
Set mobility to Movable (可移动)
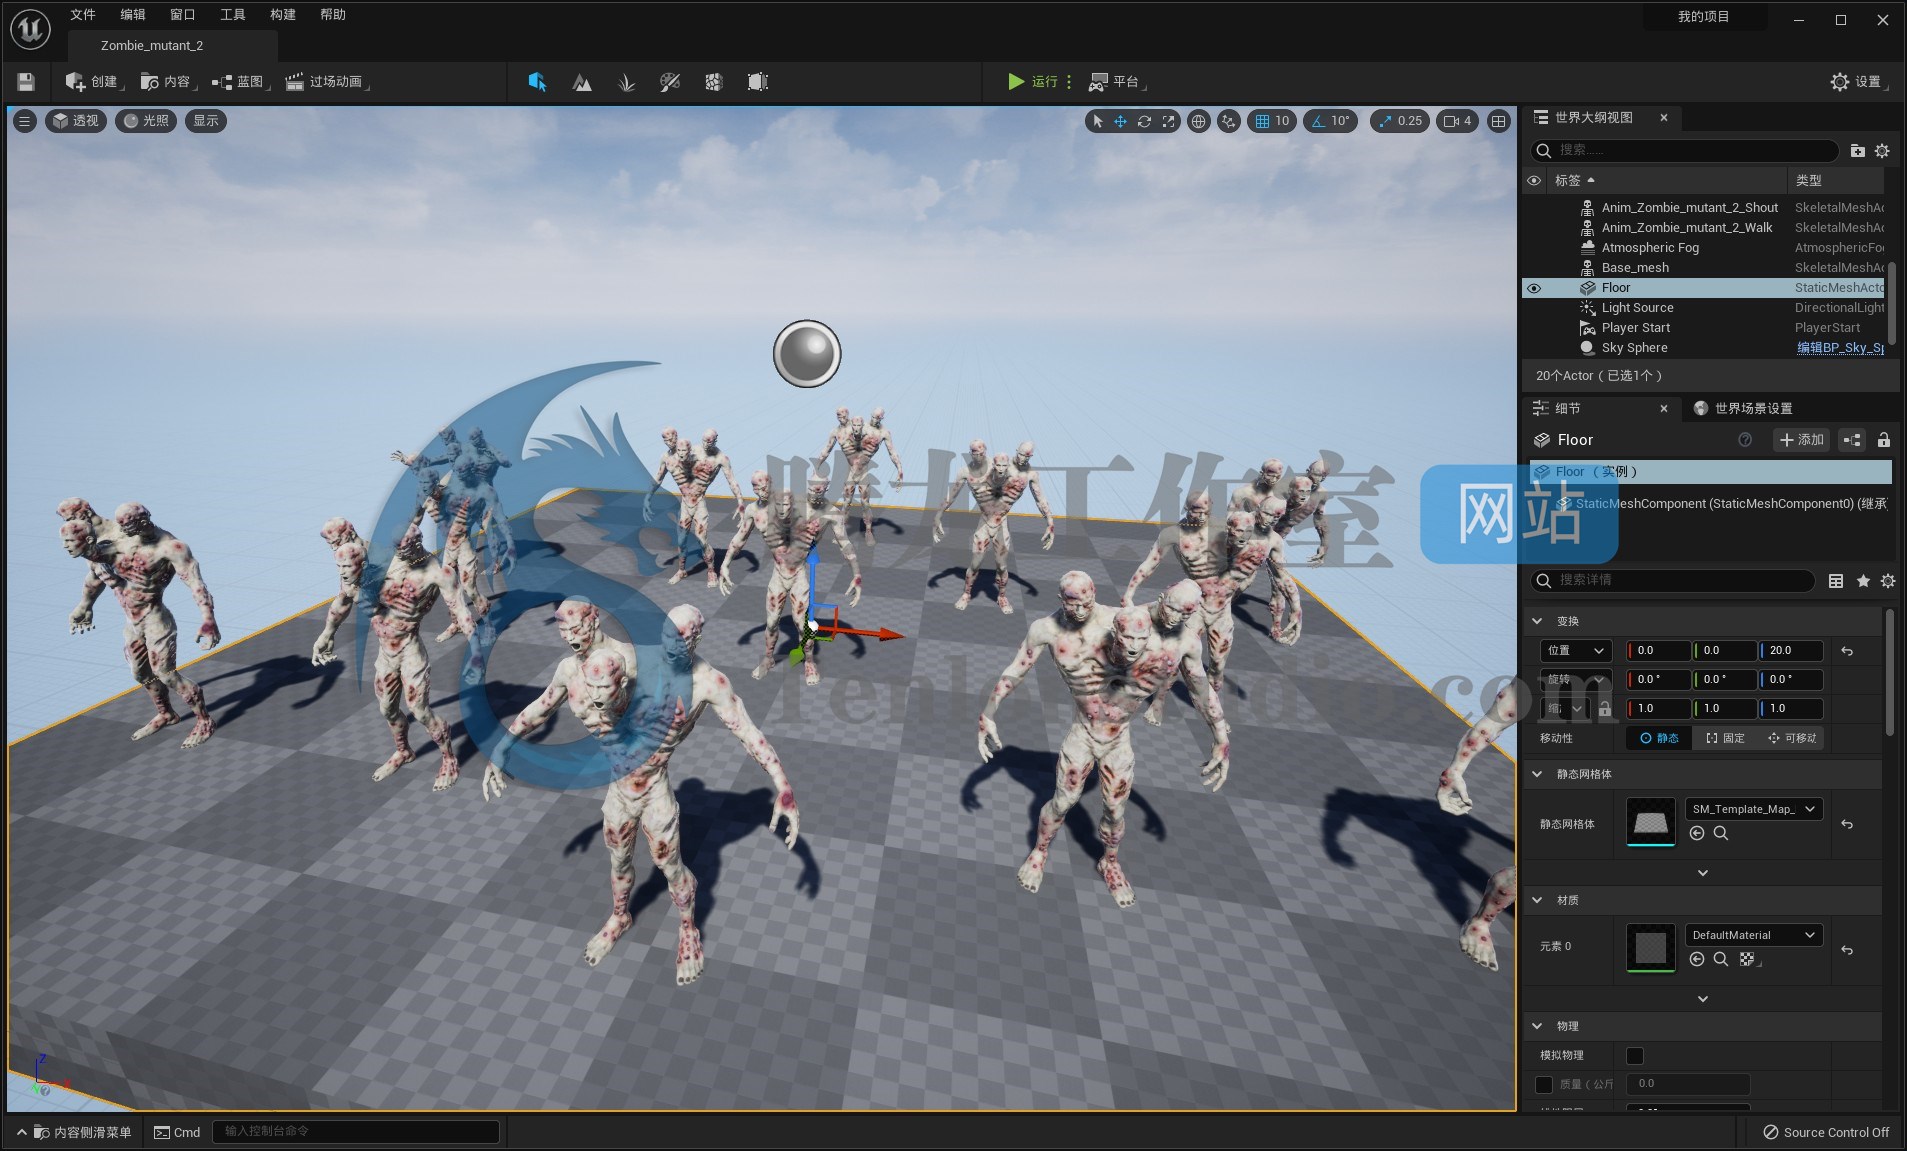(1792, 738)
